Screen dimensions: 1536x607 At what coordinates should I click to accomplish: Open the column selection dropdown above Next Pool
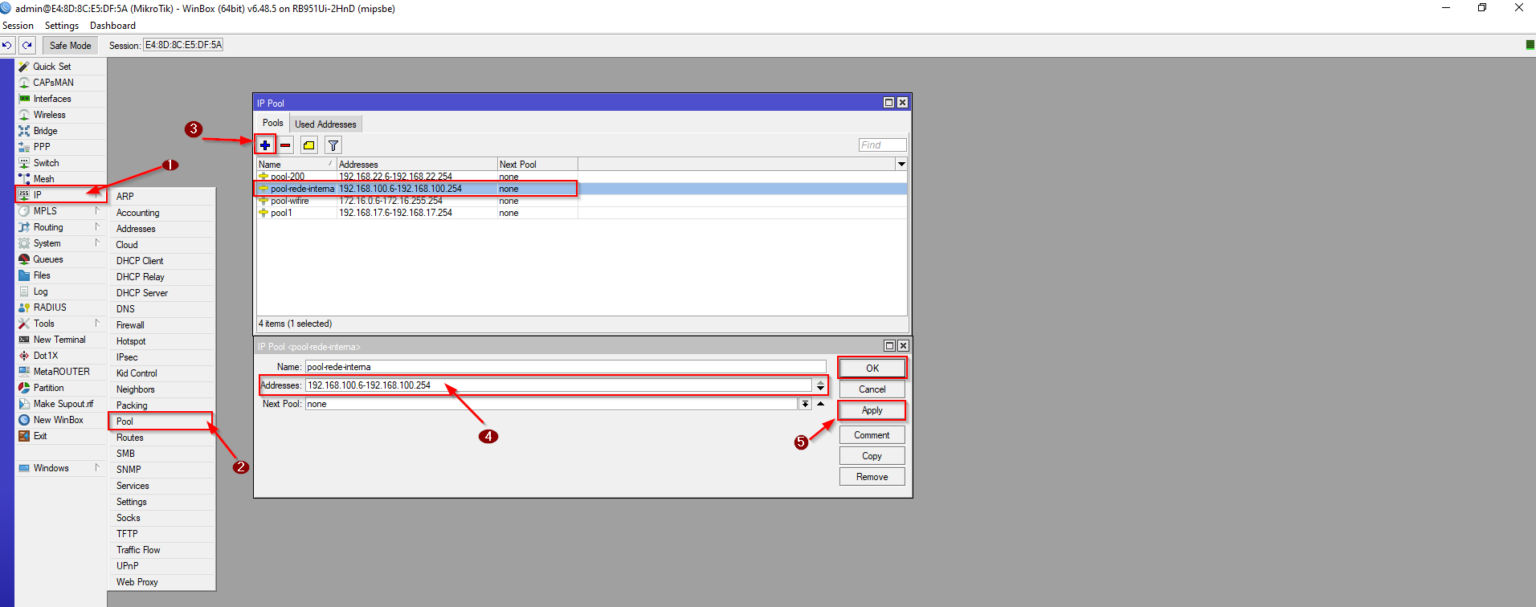[x=900, y=163]
